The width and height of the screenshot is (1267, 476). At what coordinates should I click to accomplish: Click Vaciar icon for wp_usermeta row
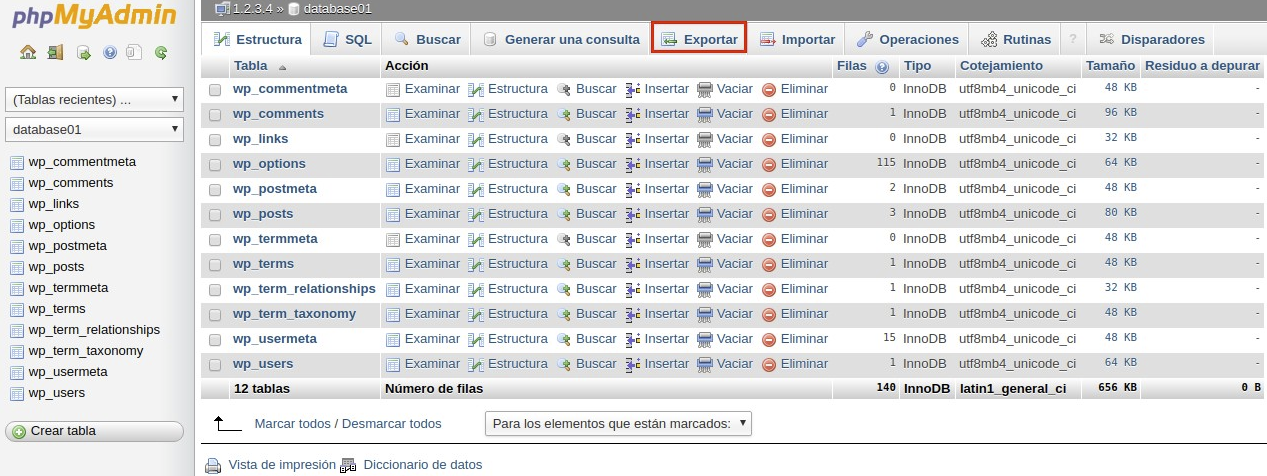pos(705,339)
